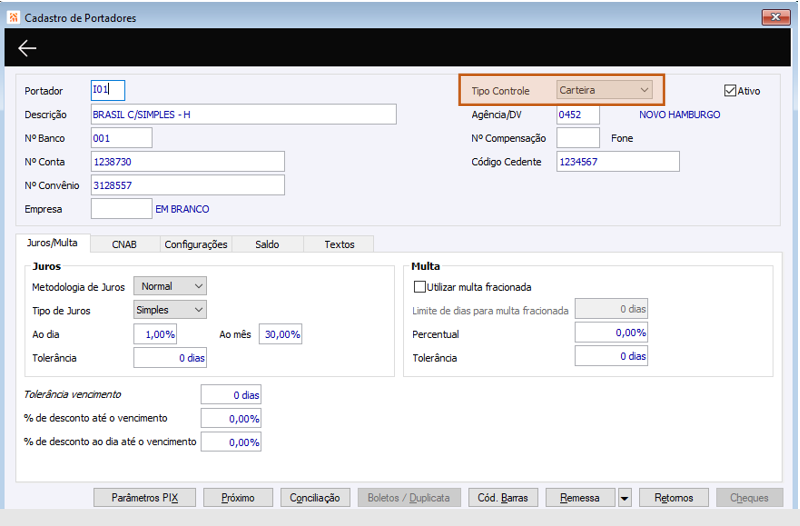Viewport: 800px width, 526px height.
Task: Click the Cód. Barras button
Action: click(503, 497)
